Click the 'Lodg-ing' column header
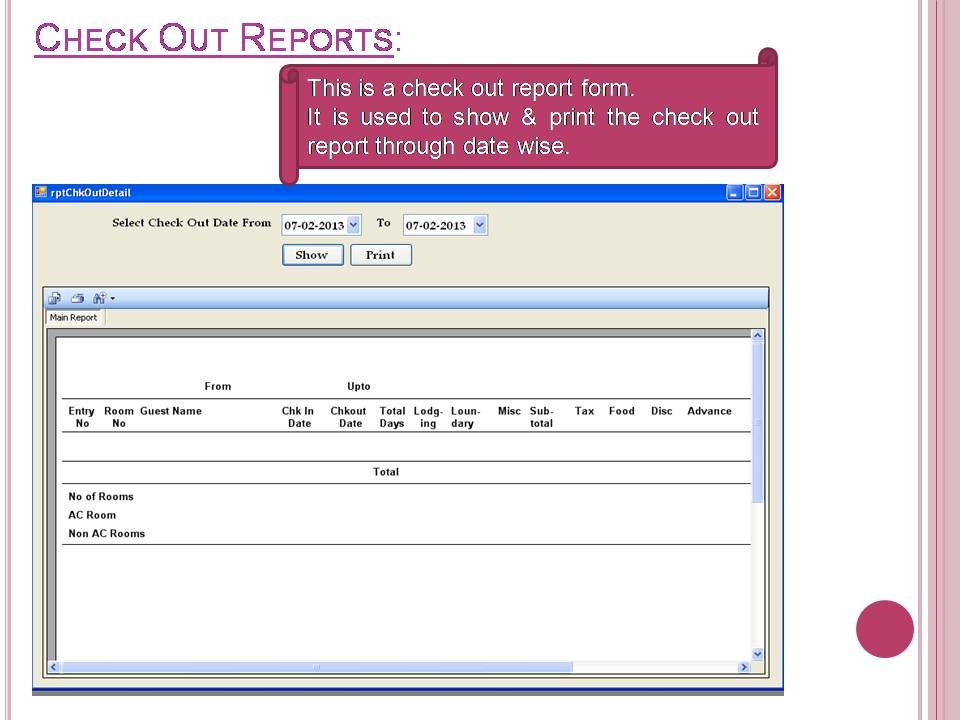This screenshot has height=720, width=960. coord(428,417)
